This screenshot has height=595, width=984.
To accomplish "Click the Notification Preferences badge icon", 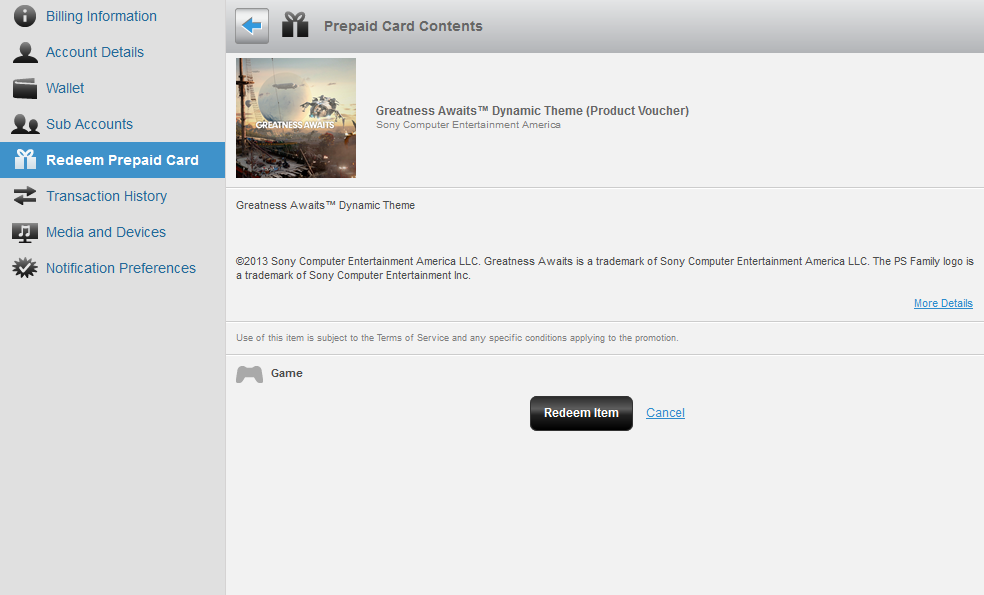I will tap(25, 268).
